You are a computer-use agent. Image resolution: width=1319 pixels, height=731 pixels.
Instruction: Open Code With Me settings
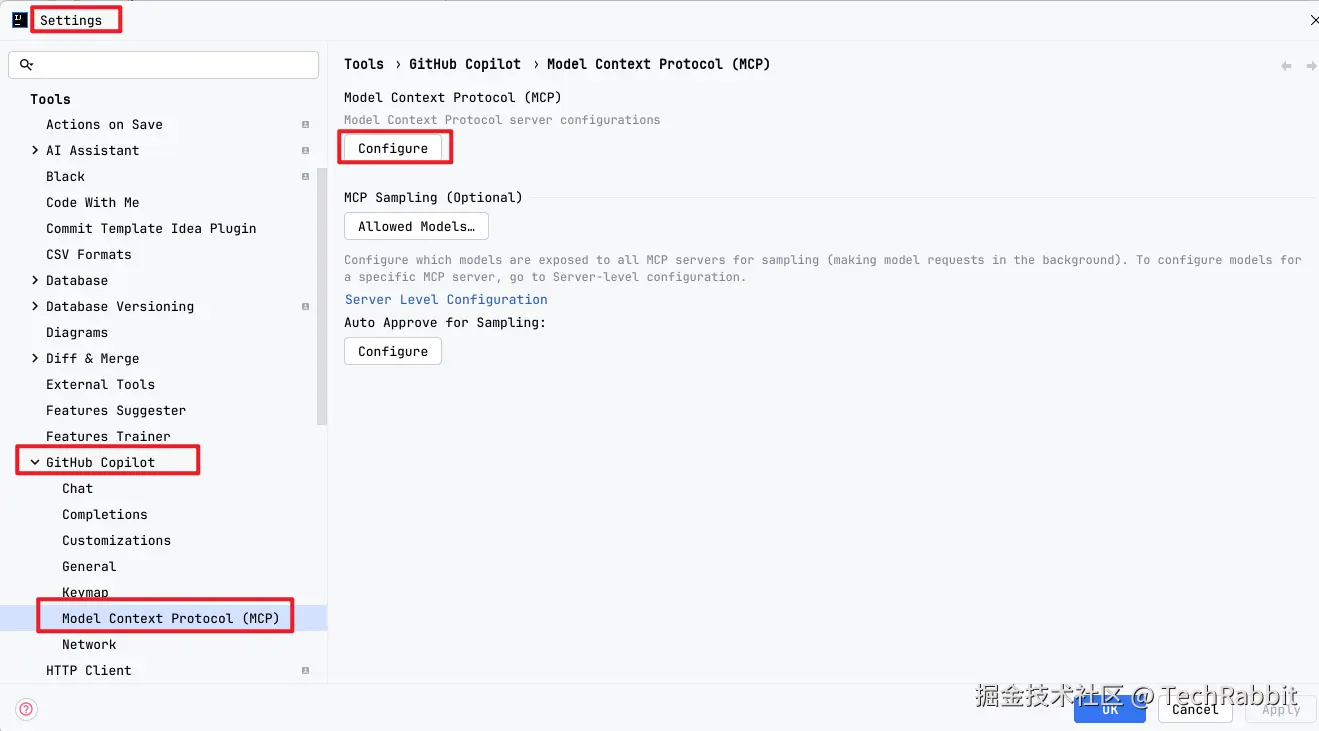tap(92, 203)
